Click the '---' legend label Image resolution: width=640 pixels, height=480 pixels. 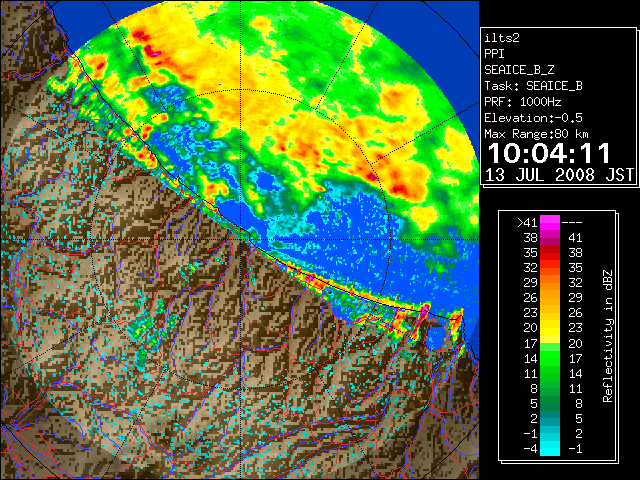pyautogui.click(x=572, y=222)
